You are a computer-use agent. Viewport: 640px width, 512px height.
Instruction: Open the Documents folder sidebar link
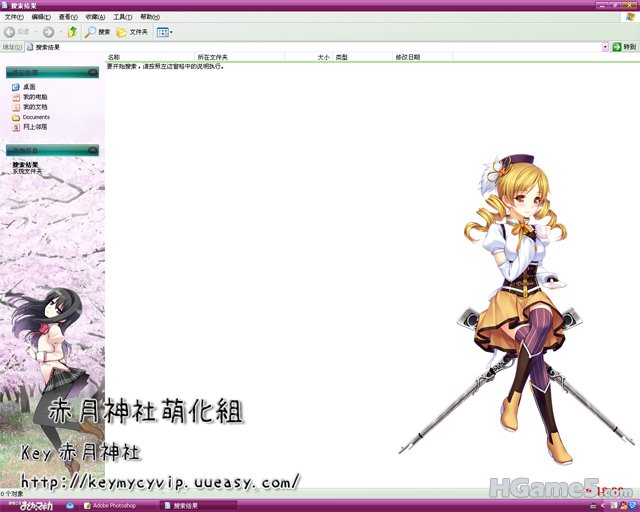[36, 117]
